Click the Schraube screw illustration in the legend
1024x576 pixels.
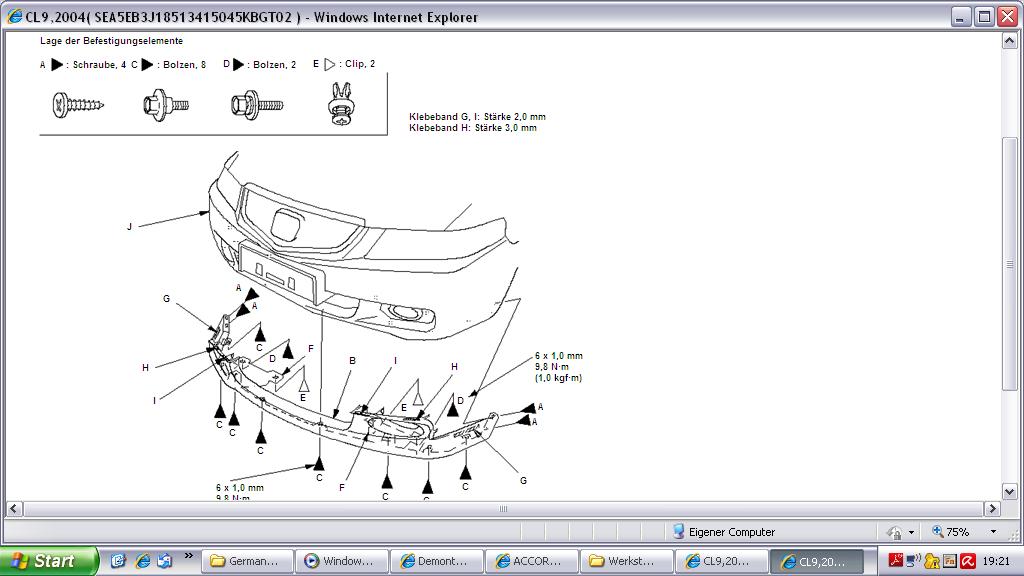pyautogui.click(x=78, y=104)
